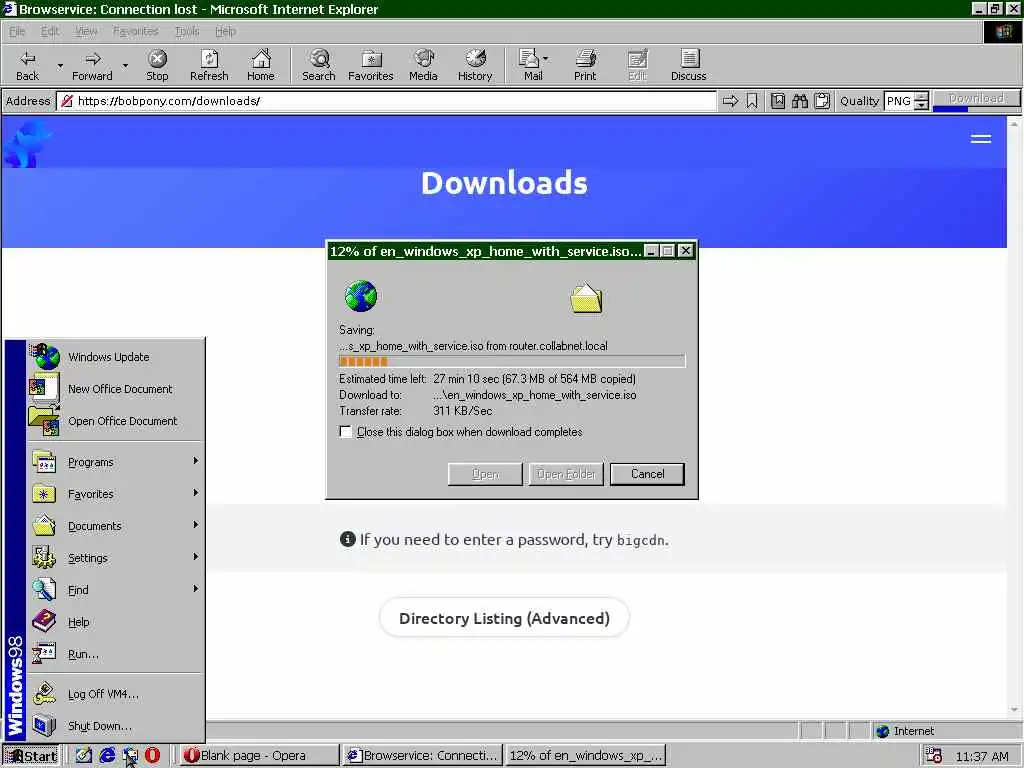Screen dimensions: 1024x768
Task: Open the Help menu in menu bar
Action: (x=225, y=31)
